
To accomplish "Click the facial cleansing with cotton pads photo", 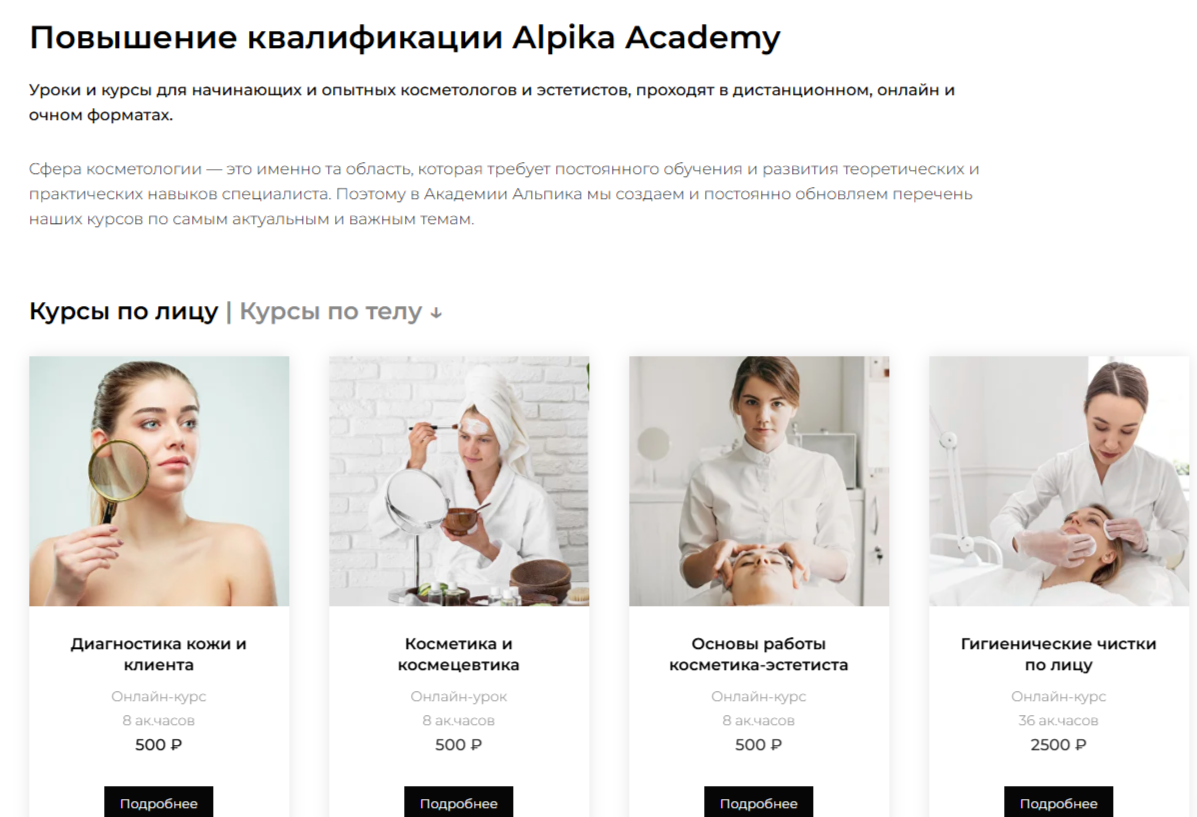I will [1059, 481].
